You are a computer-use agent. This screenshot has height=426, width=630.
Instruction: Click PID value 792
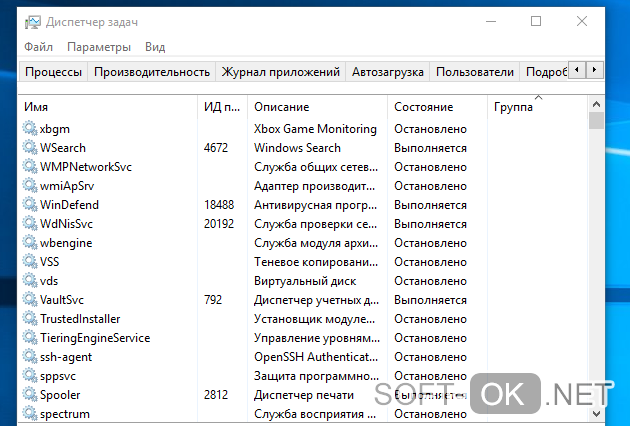pyautogui.click(x=213, y=300)
